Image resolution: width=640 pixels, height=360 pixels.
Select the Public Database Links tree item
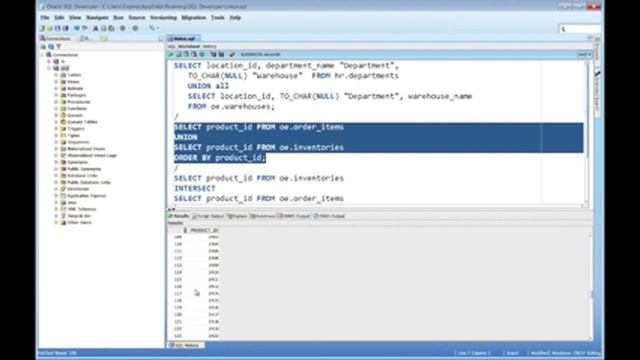coord(89,182)
